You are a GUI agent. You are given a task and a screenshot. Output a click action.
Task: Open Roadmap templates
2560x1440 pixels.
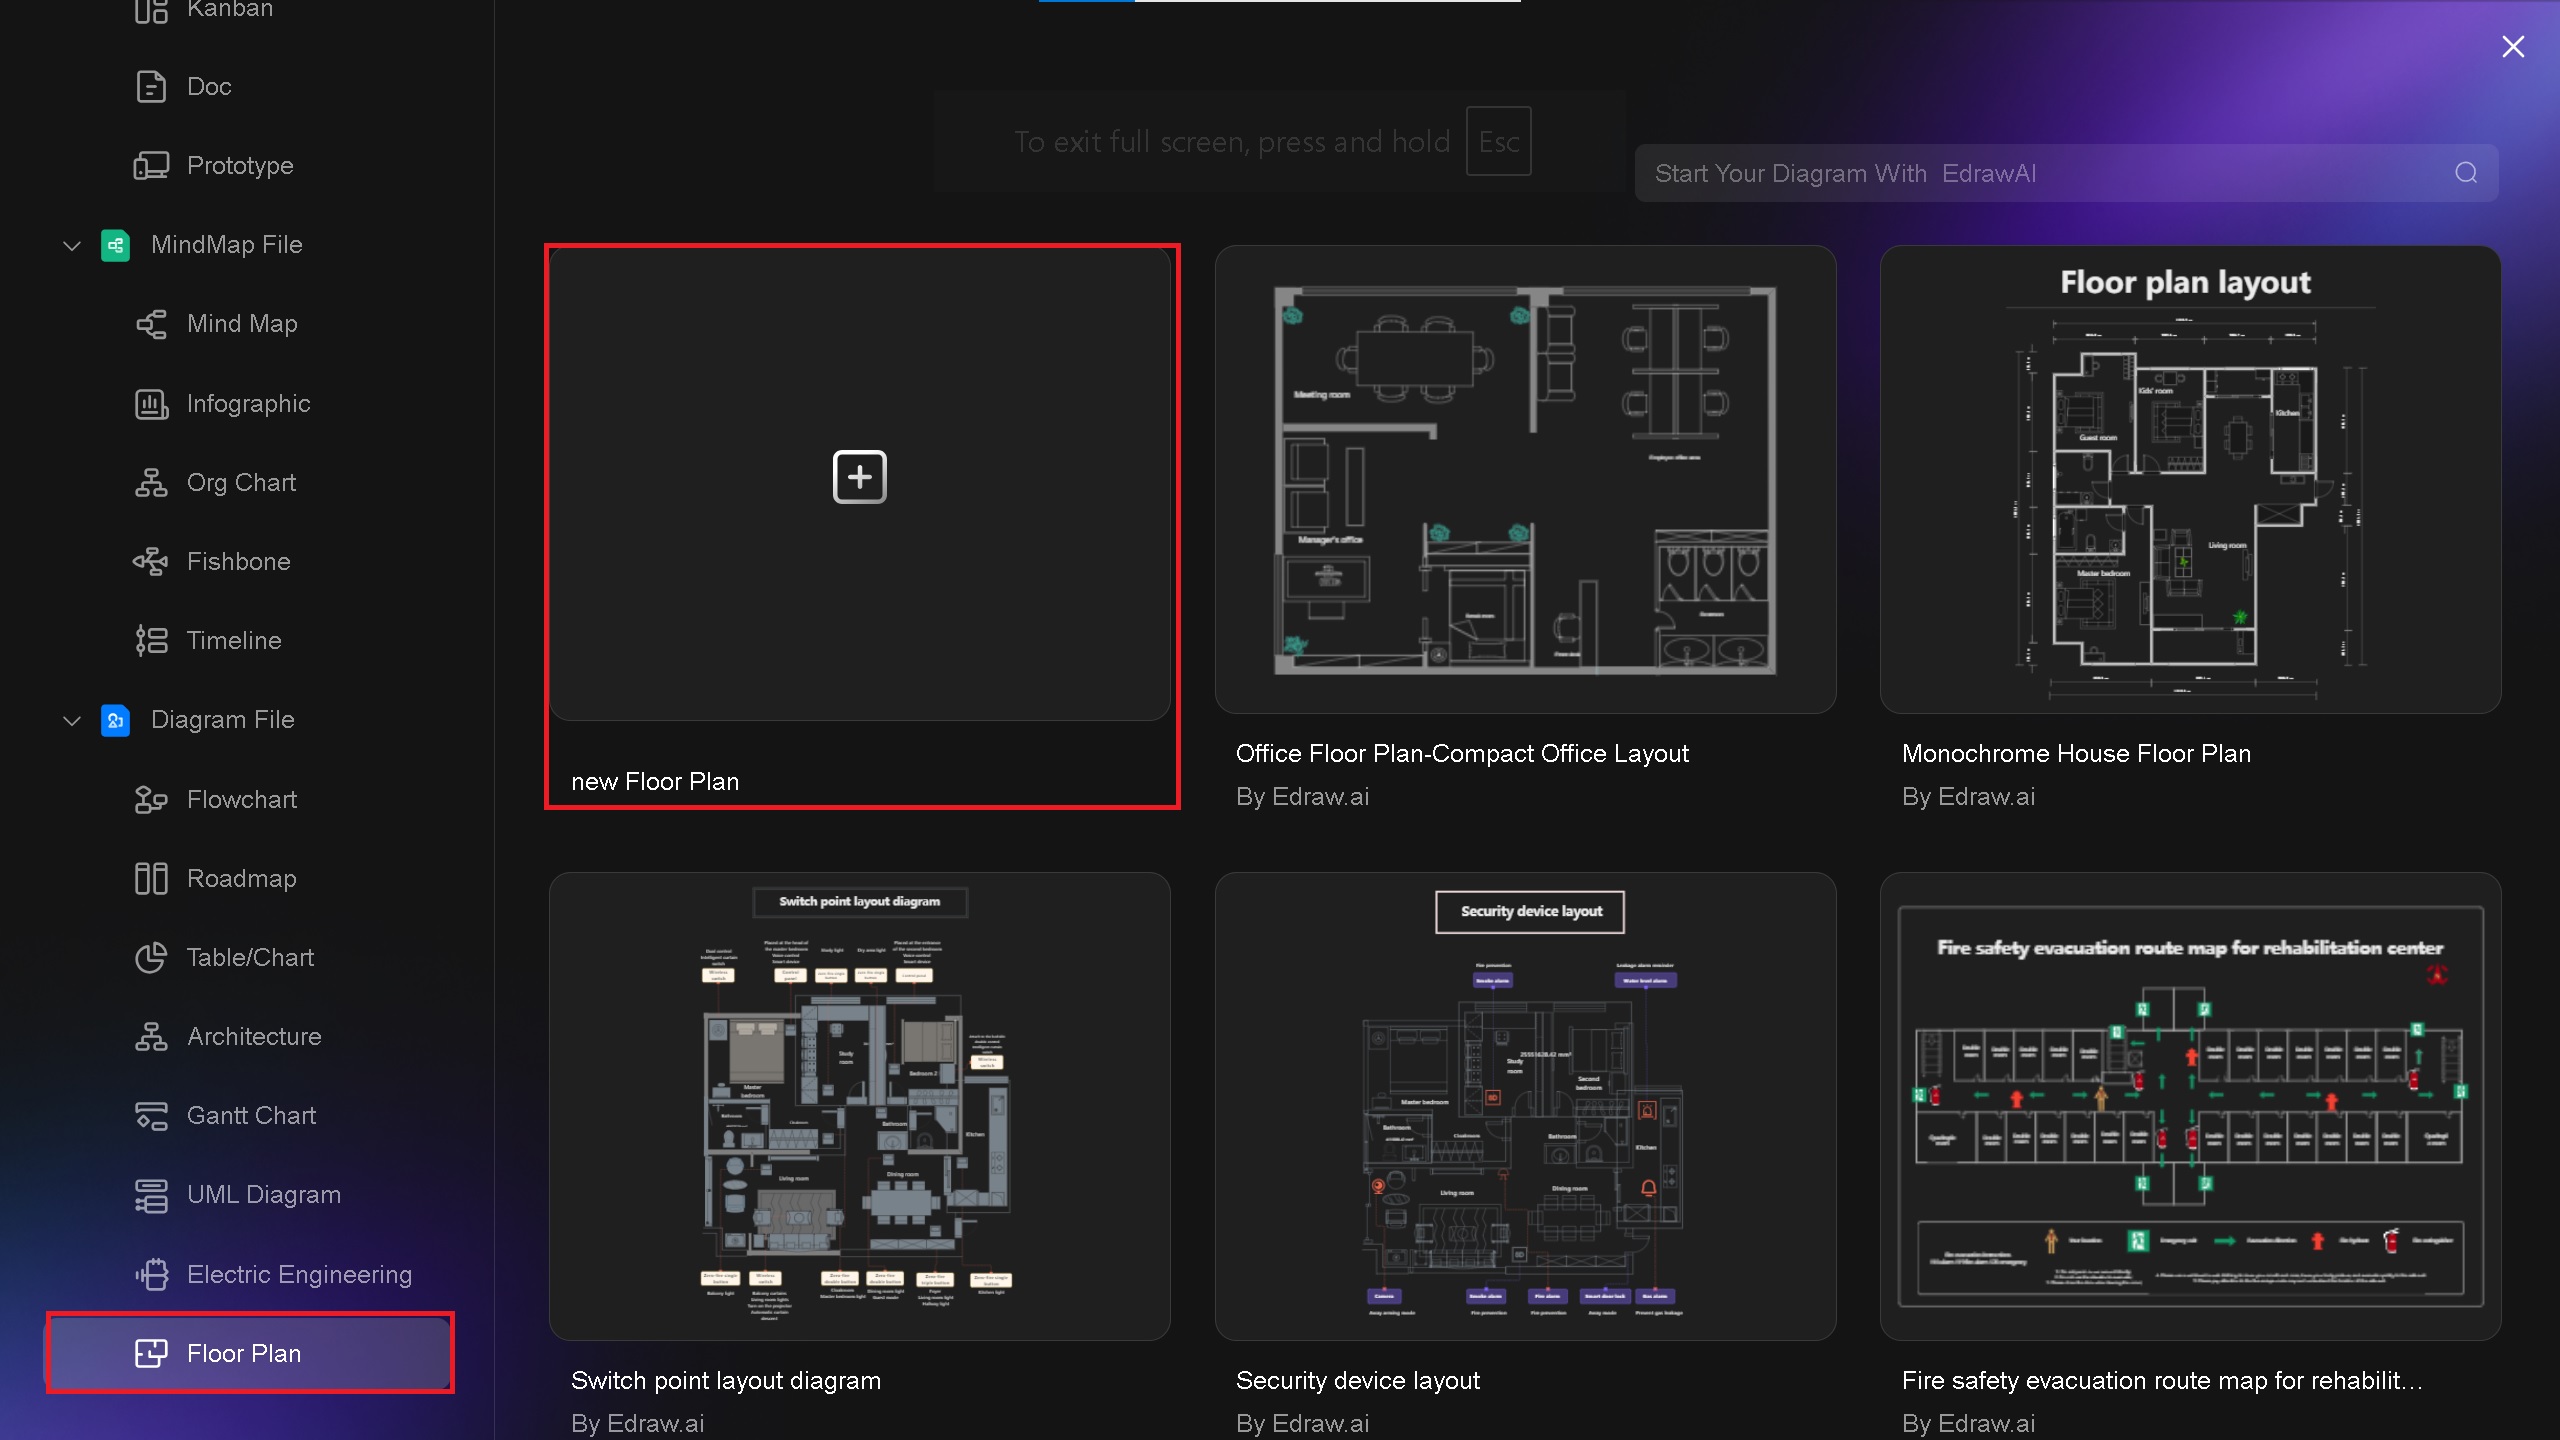tap(250, 879)
